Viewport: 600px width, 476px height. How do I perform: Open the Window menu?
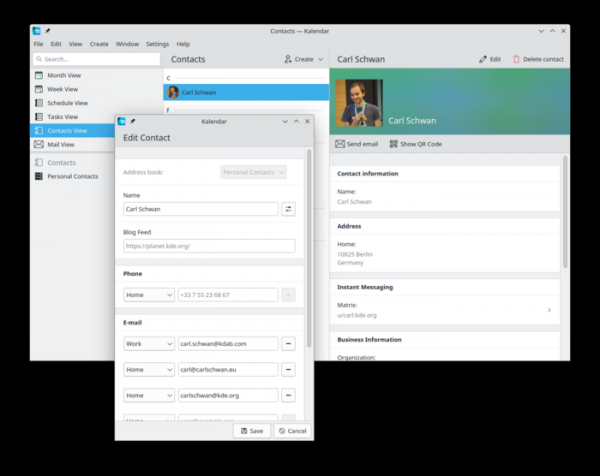point(127,44)
